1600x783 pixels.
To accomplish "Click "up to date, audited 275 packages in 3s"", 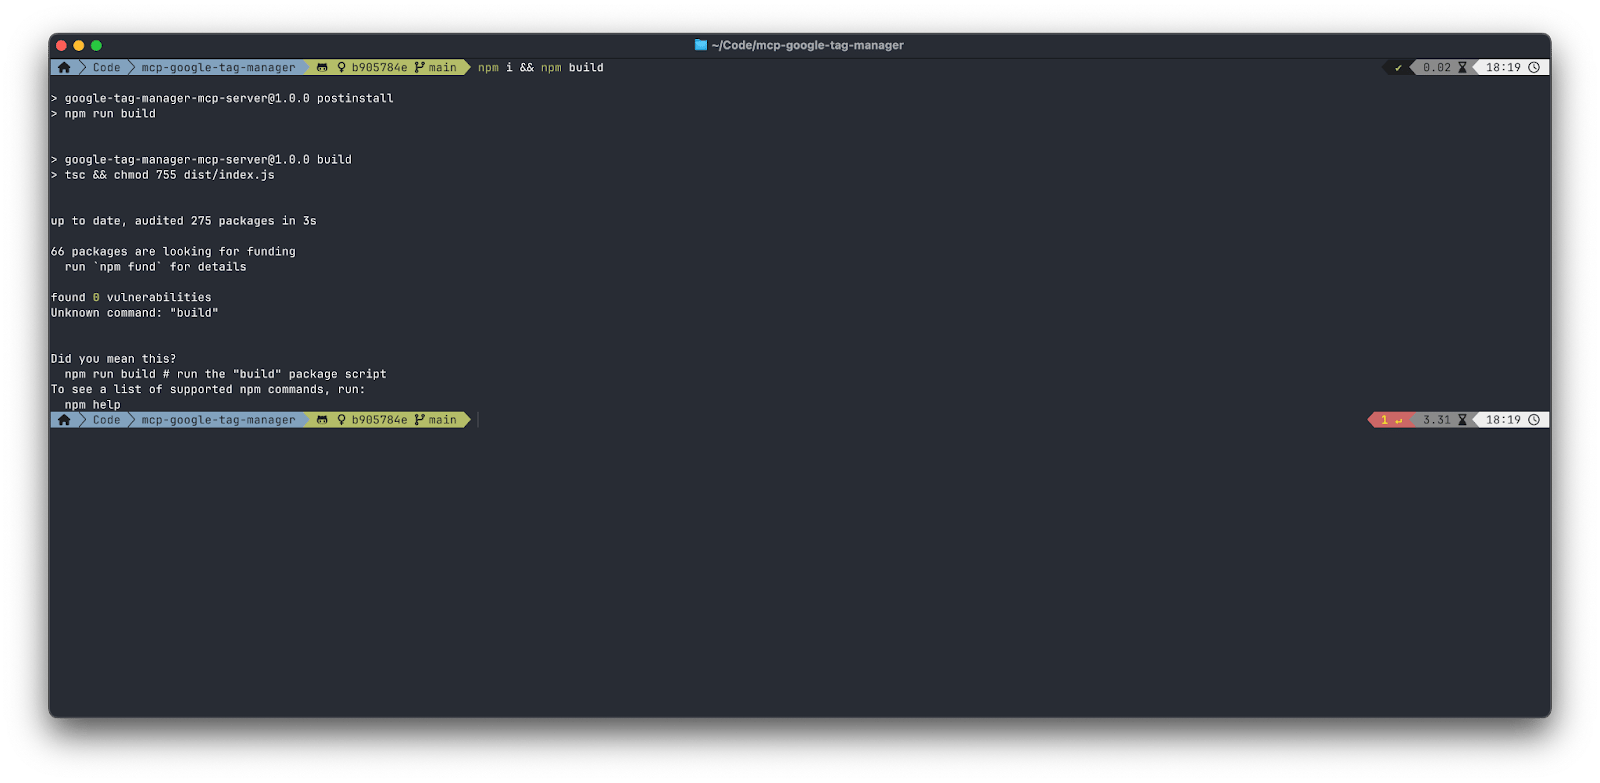I will tap(184, 221).
